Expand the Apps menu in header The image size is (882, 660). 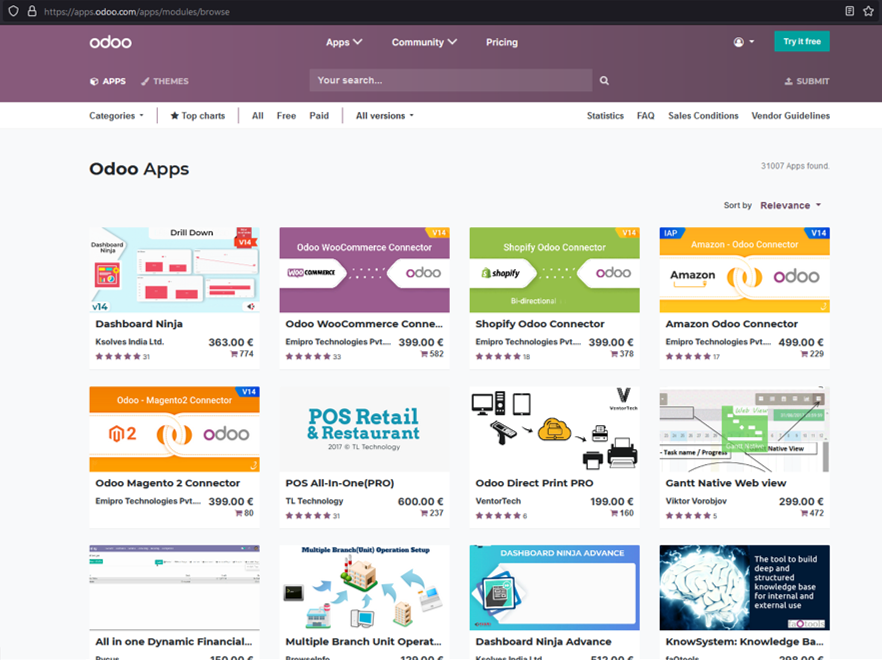343,42
